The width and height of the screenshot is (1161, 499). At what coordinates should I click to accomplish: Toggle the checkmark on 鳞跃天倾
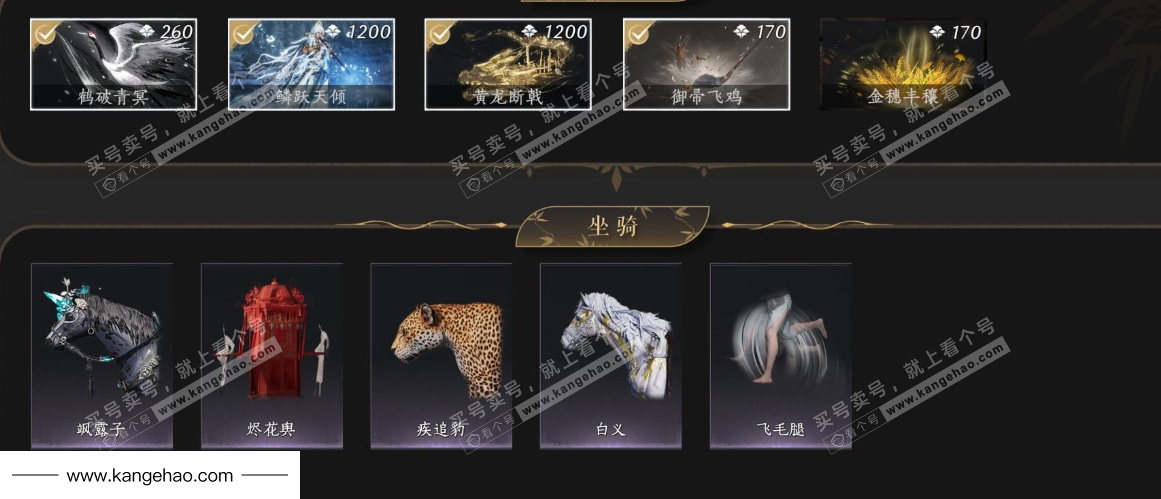coord(241,33)
